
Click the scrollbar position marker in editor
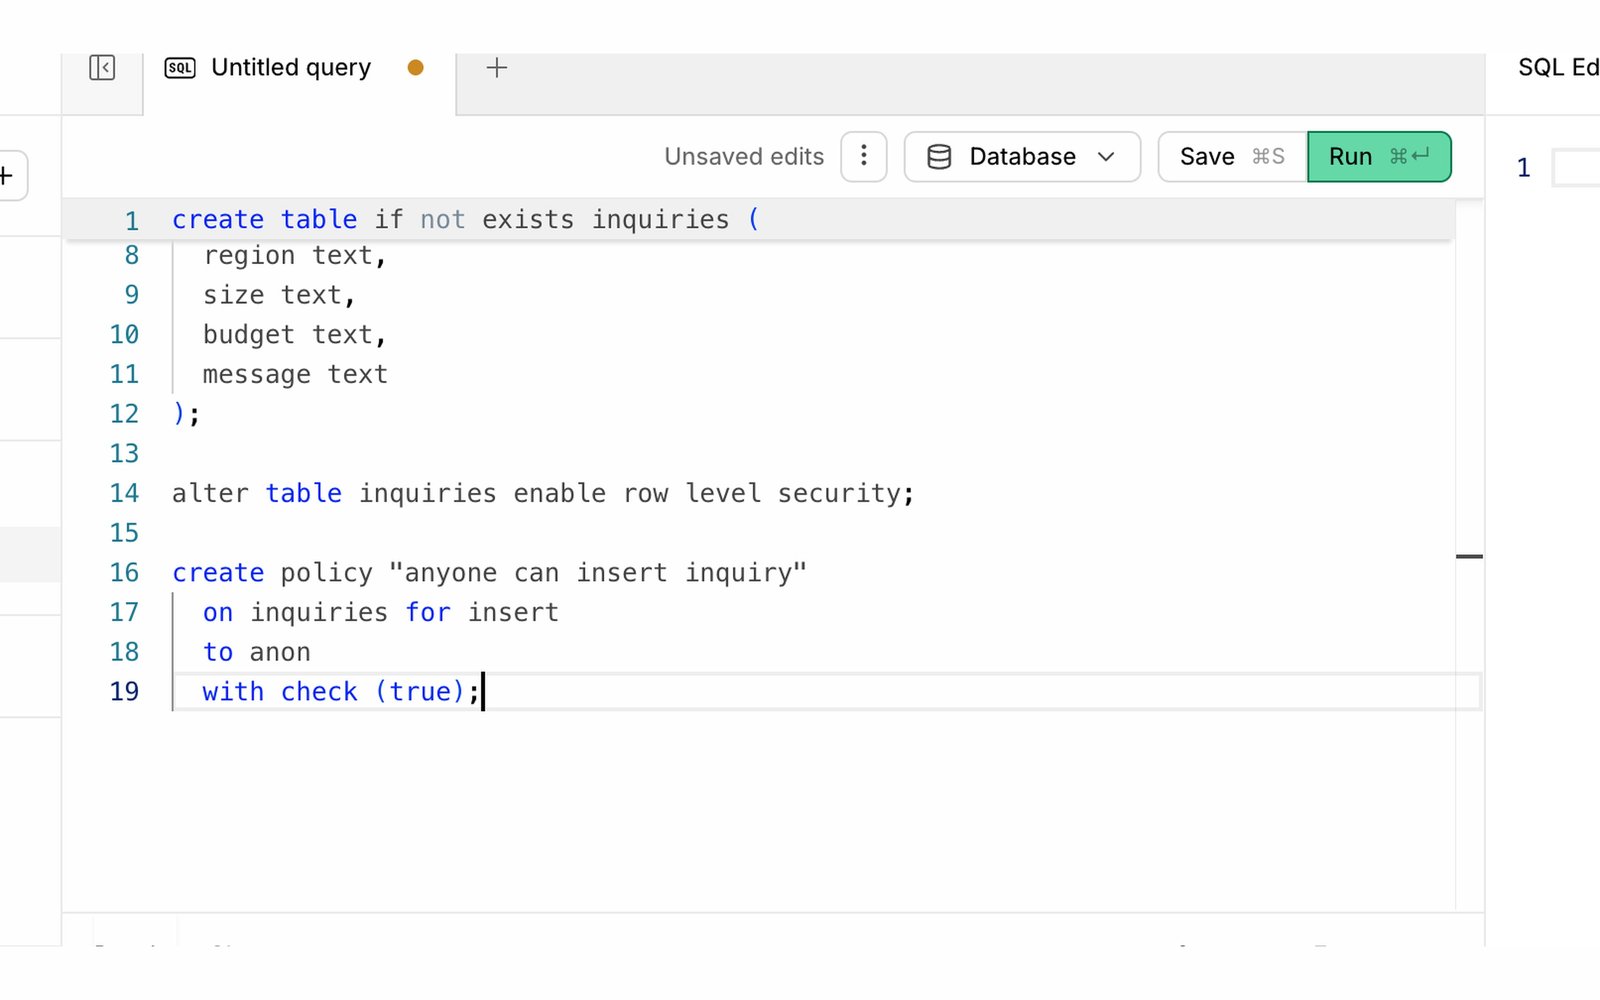[1469, 556]
